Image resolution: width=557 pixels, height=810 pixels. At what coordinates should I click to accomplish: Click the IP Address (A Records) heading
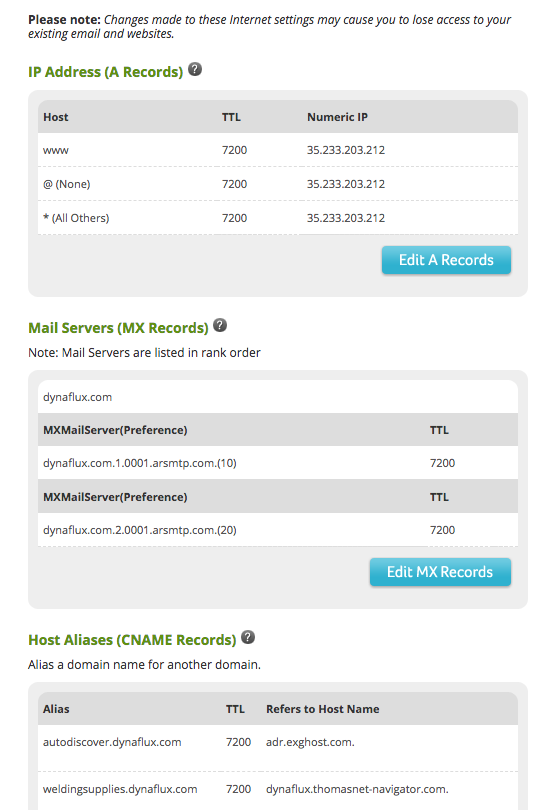[105, 72]
